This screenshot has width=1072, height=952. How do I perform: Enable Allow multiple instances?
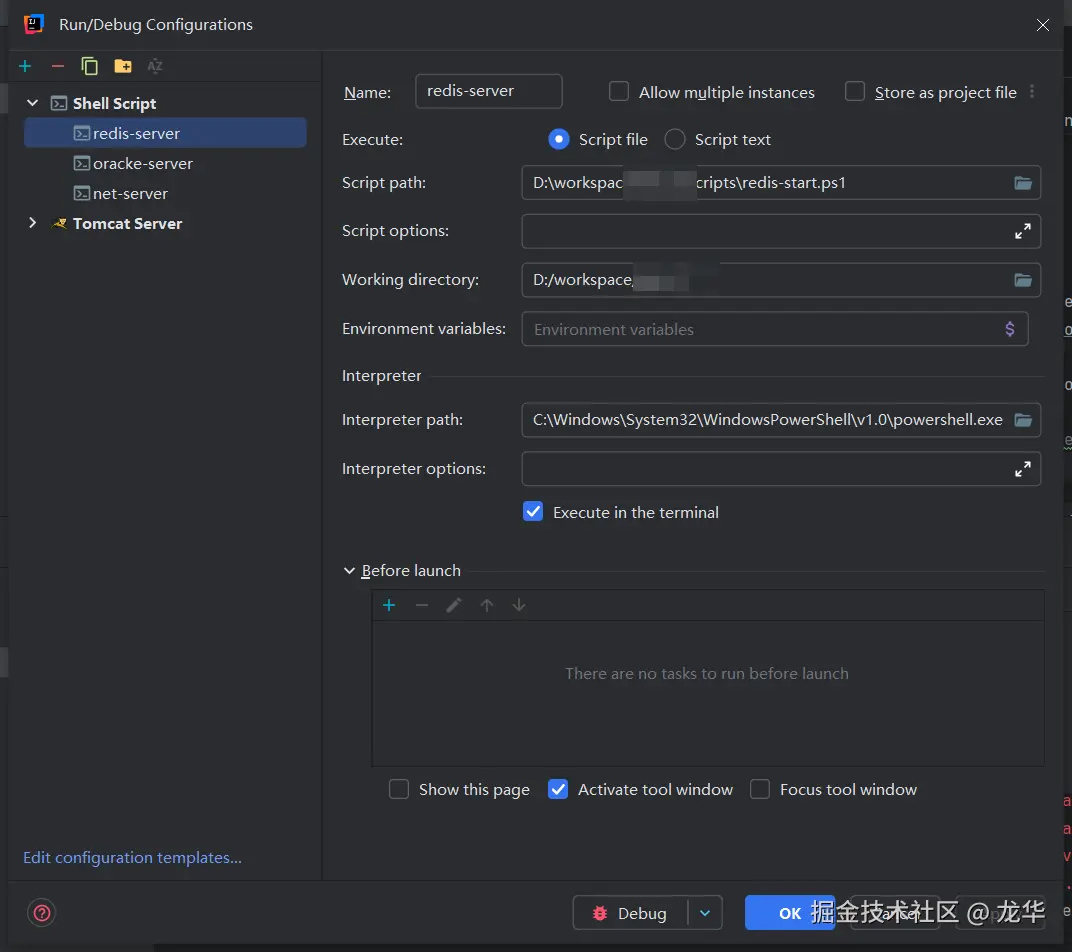619,92
